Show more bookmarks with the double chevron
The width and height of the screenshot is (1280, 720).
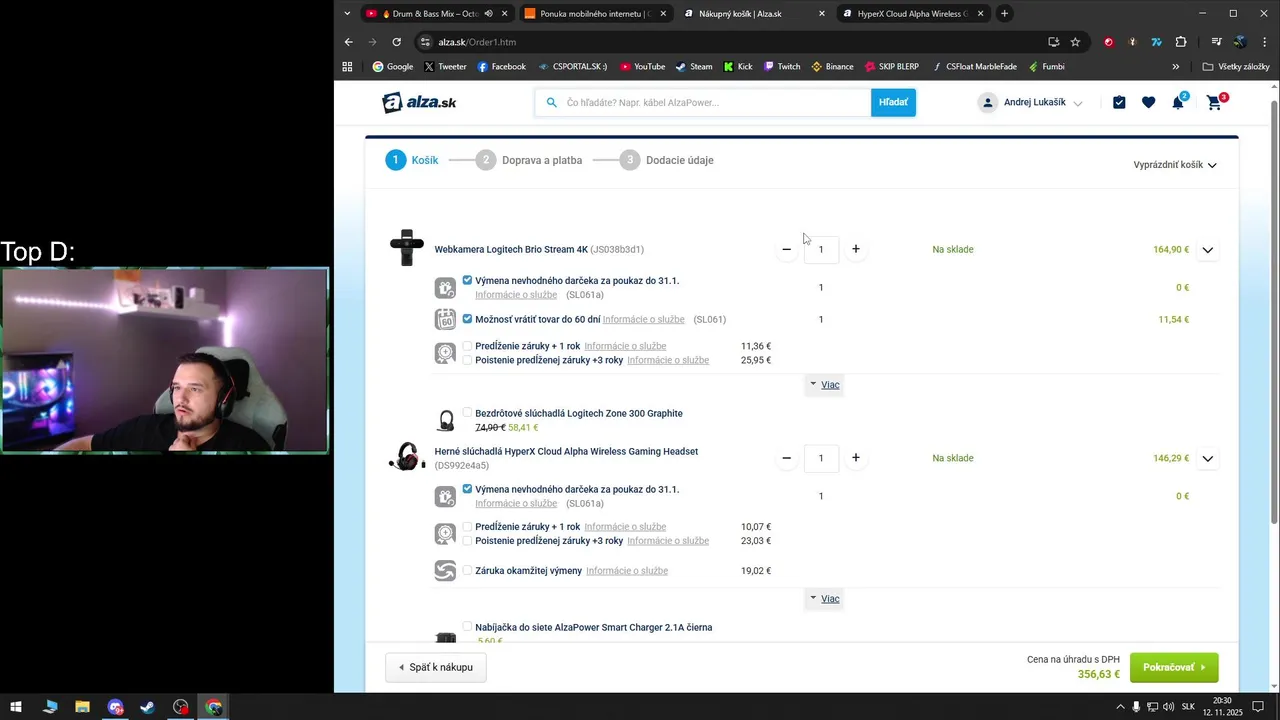[1176, 67]
